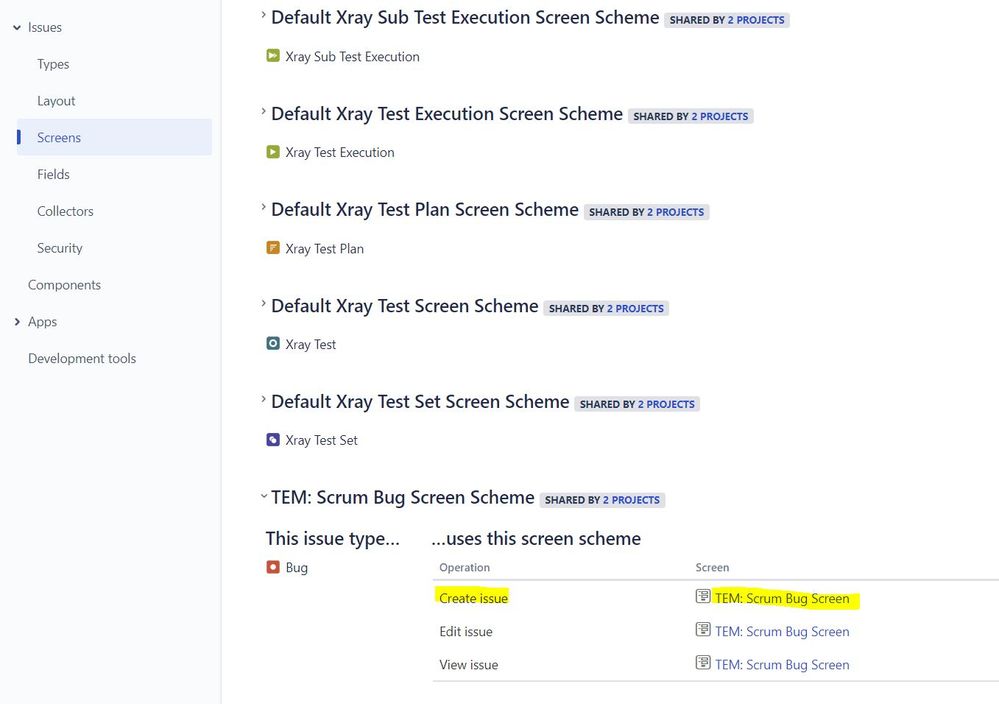Open Apps in the sidebar
This screenshot has height=704, width=999.
point(43,322)
